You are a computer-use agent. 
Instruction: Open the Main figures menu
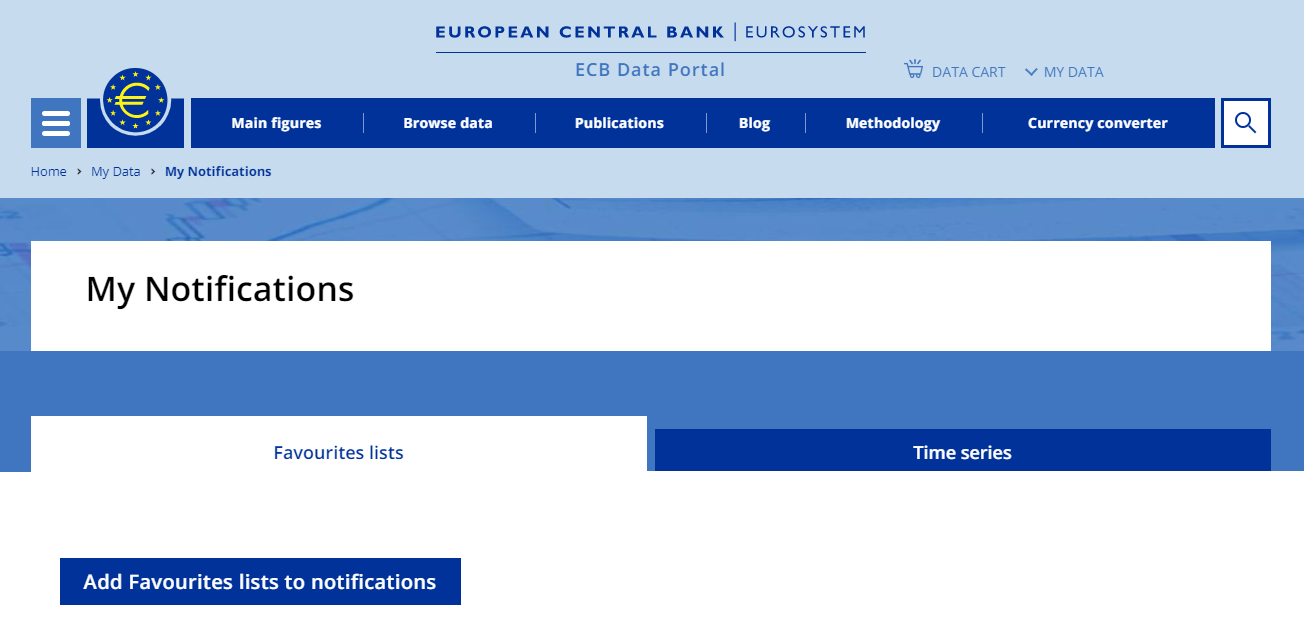(x=276, y=123)
